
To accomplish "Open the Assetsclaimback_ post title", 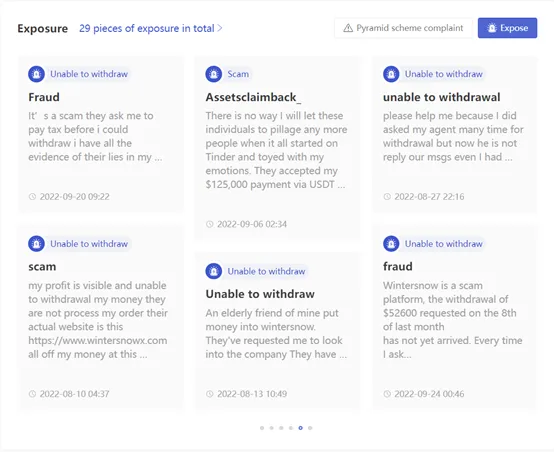I will pos(253,97).
